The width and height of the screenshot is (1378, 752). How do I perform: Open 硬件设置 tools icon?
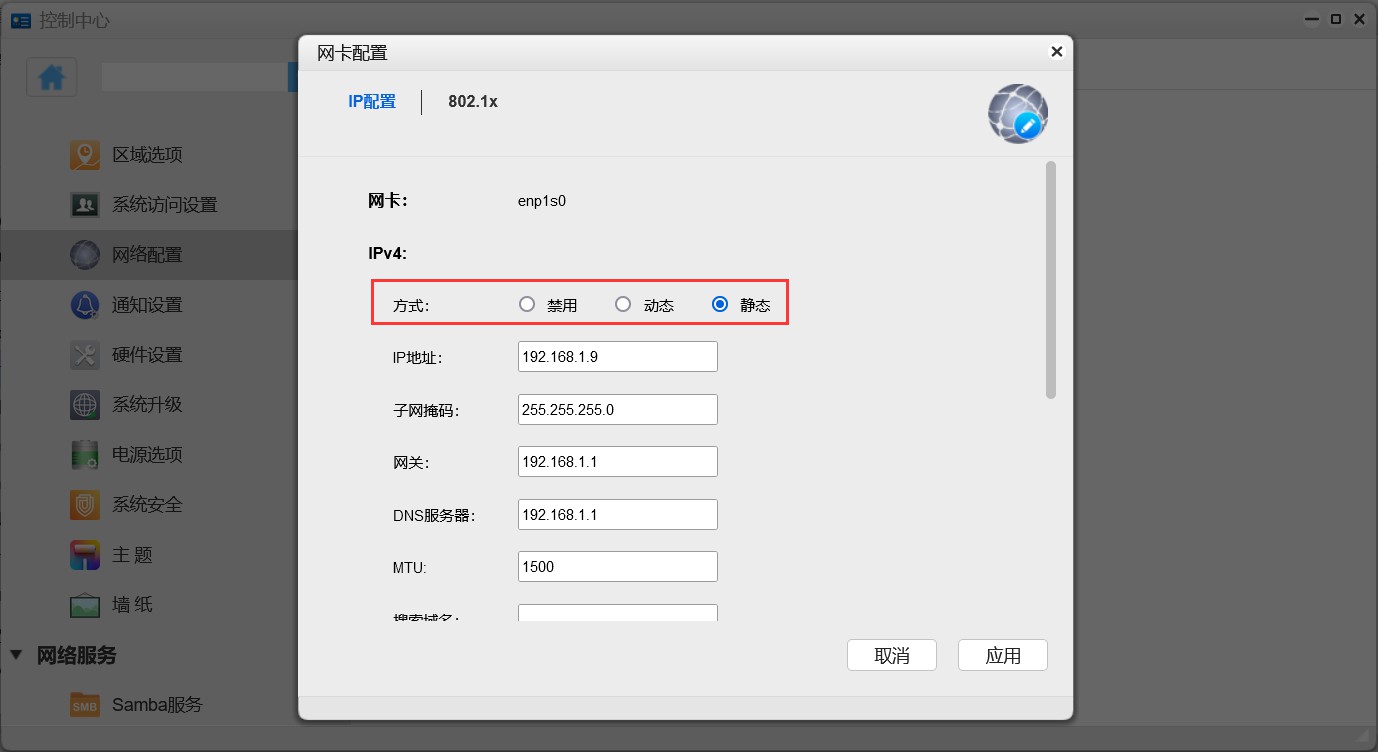click(85, 355)
